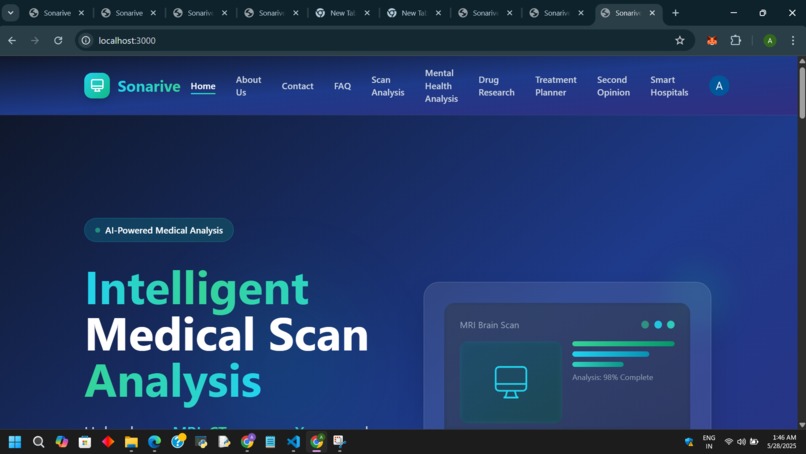Click the volume speaker tray icon
806x454 pixels.
741,442
